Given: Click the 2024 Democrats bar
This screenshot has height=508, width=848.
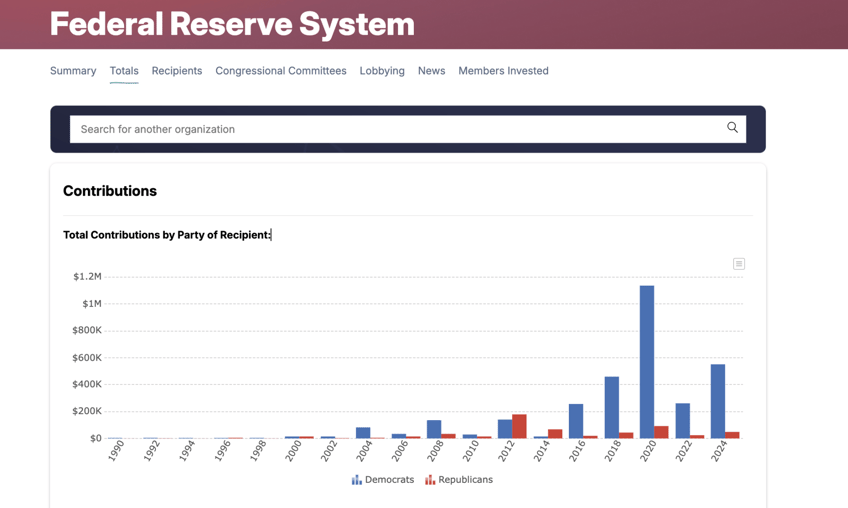Looking at the screenshot, I should click(x=718, y=401).
